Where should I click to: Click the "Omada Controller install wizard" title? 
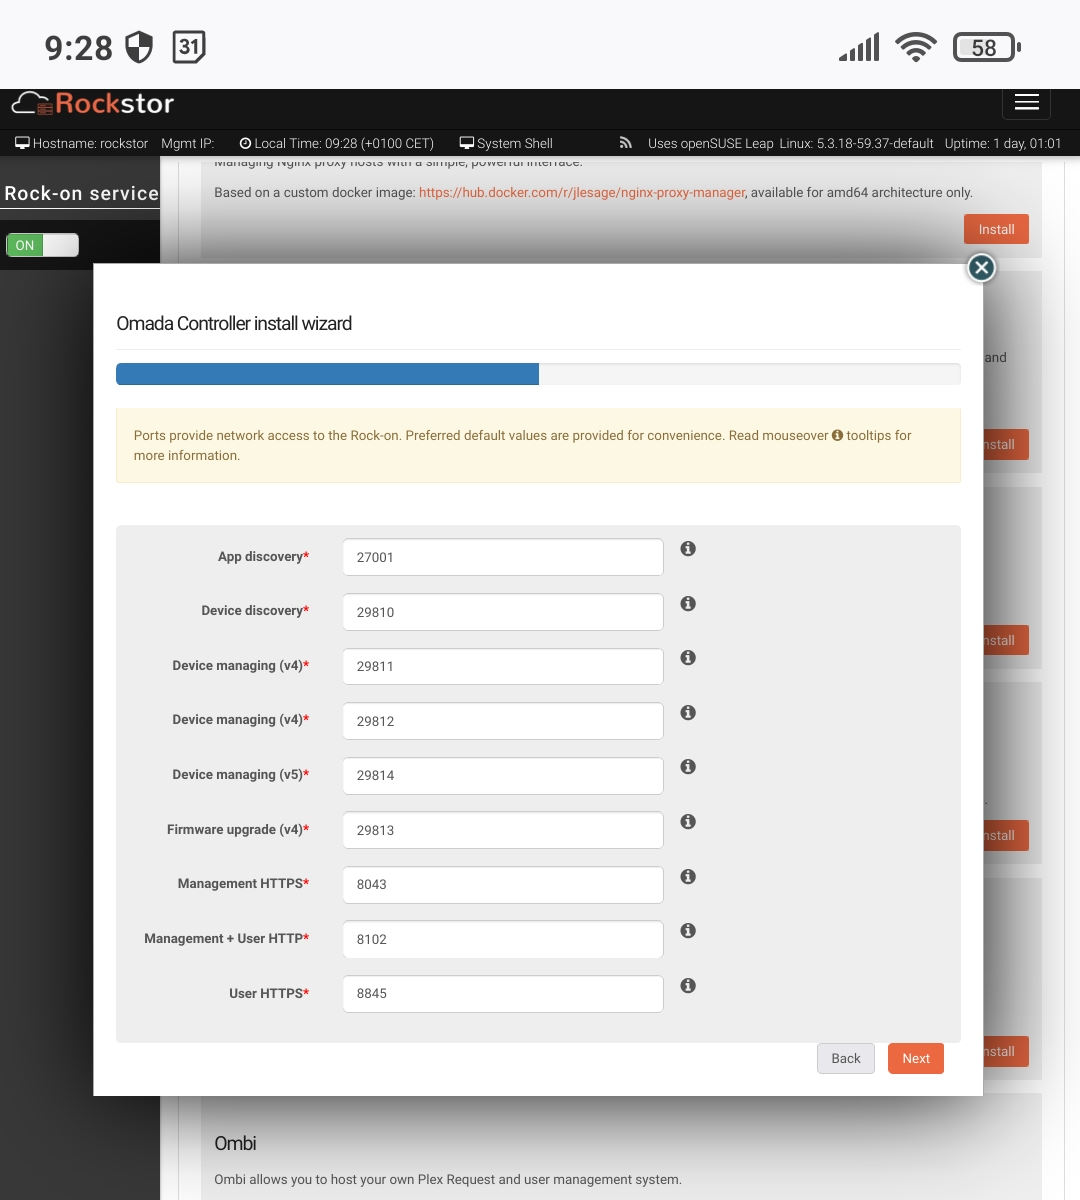click(x=234, y=323)
